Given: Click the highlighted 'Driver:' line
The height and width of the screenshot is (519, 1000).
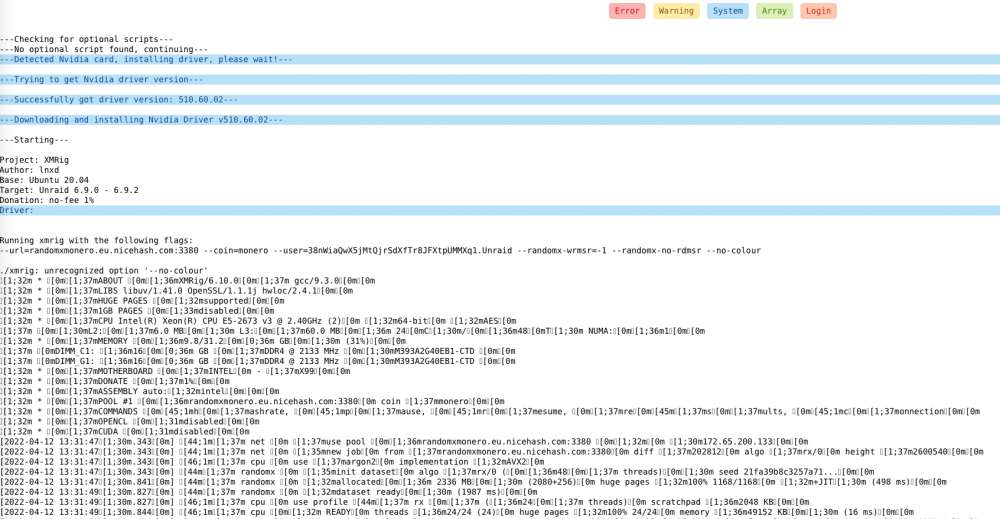Looking at the screenshot, I should (x=500, y=210).
